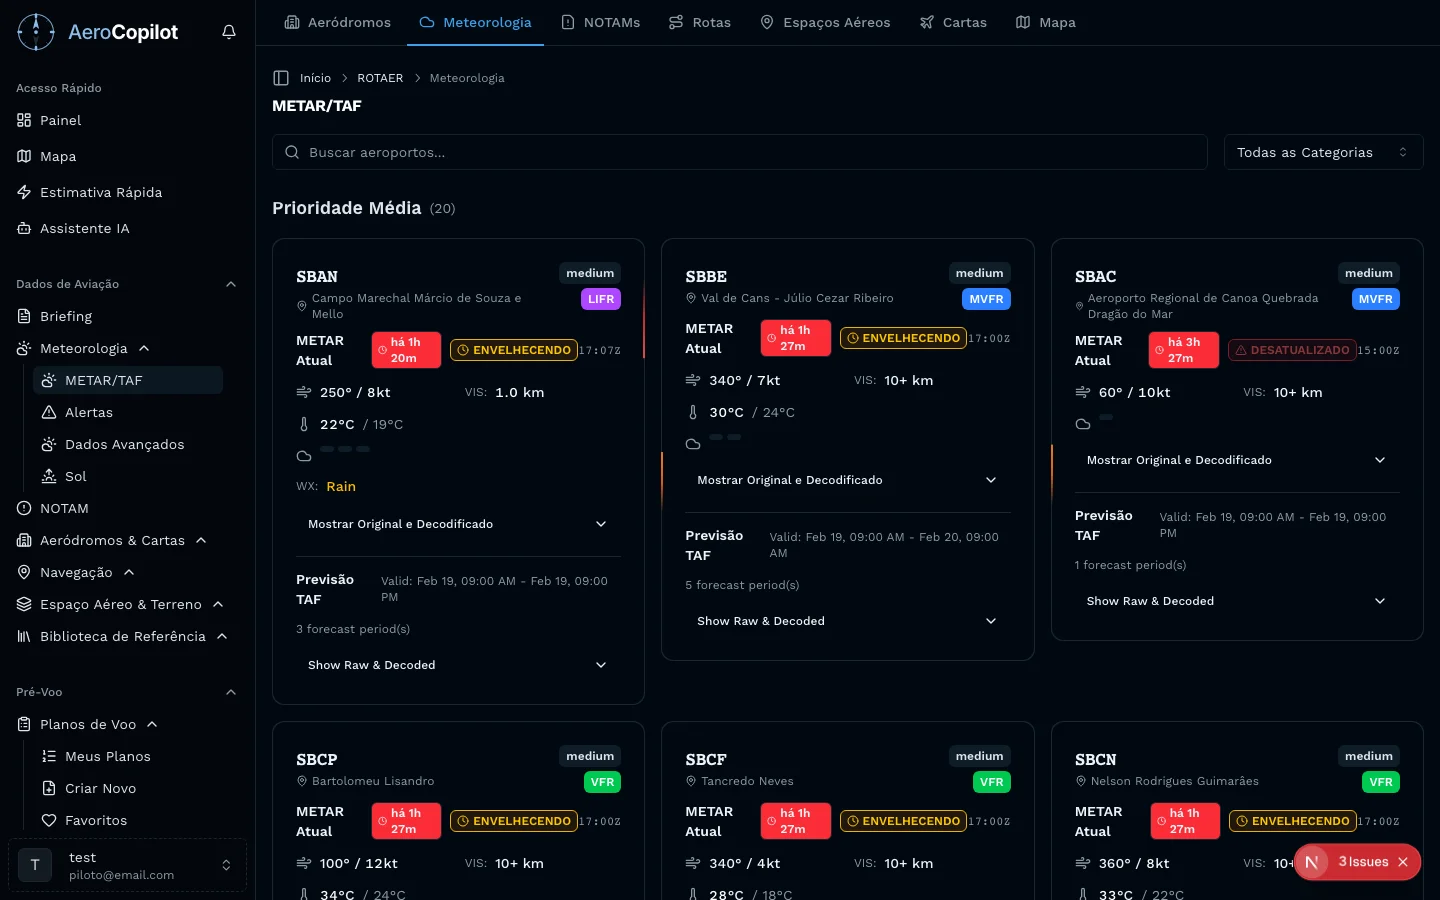
Task: Click the notifications bell icon
Action: pos(229,32)
